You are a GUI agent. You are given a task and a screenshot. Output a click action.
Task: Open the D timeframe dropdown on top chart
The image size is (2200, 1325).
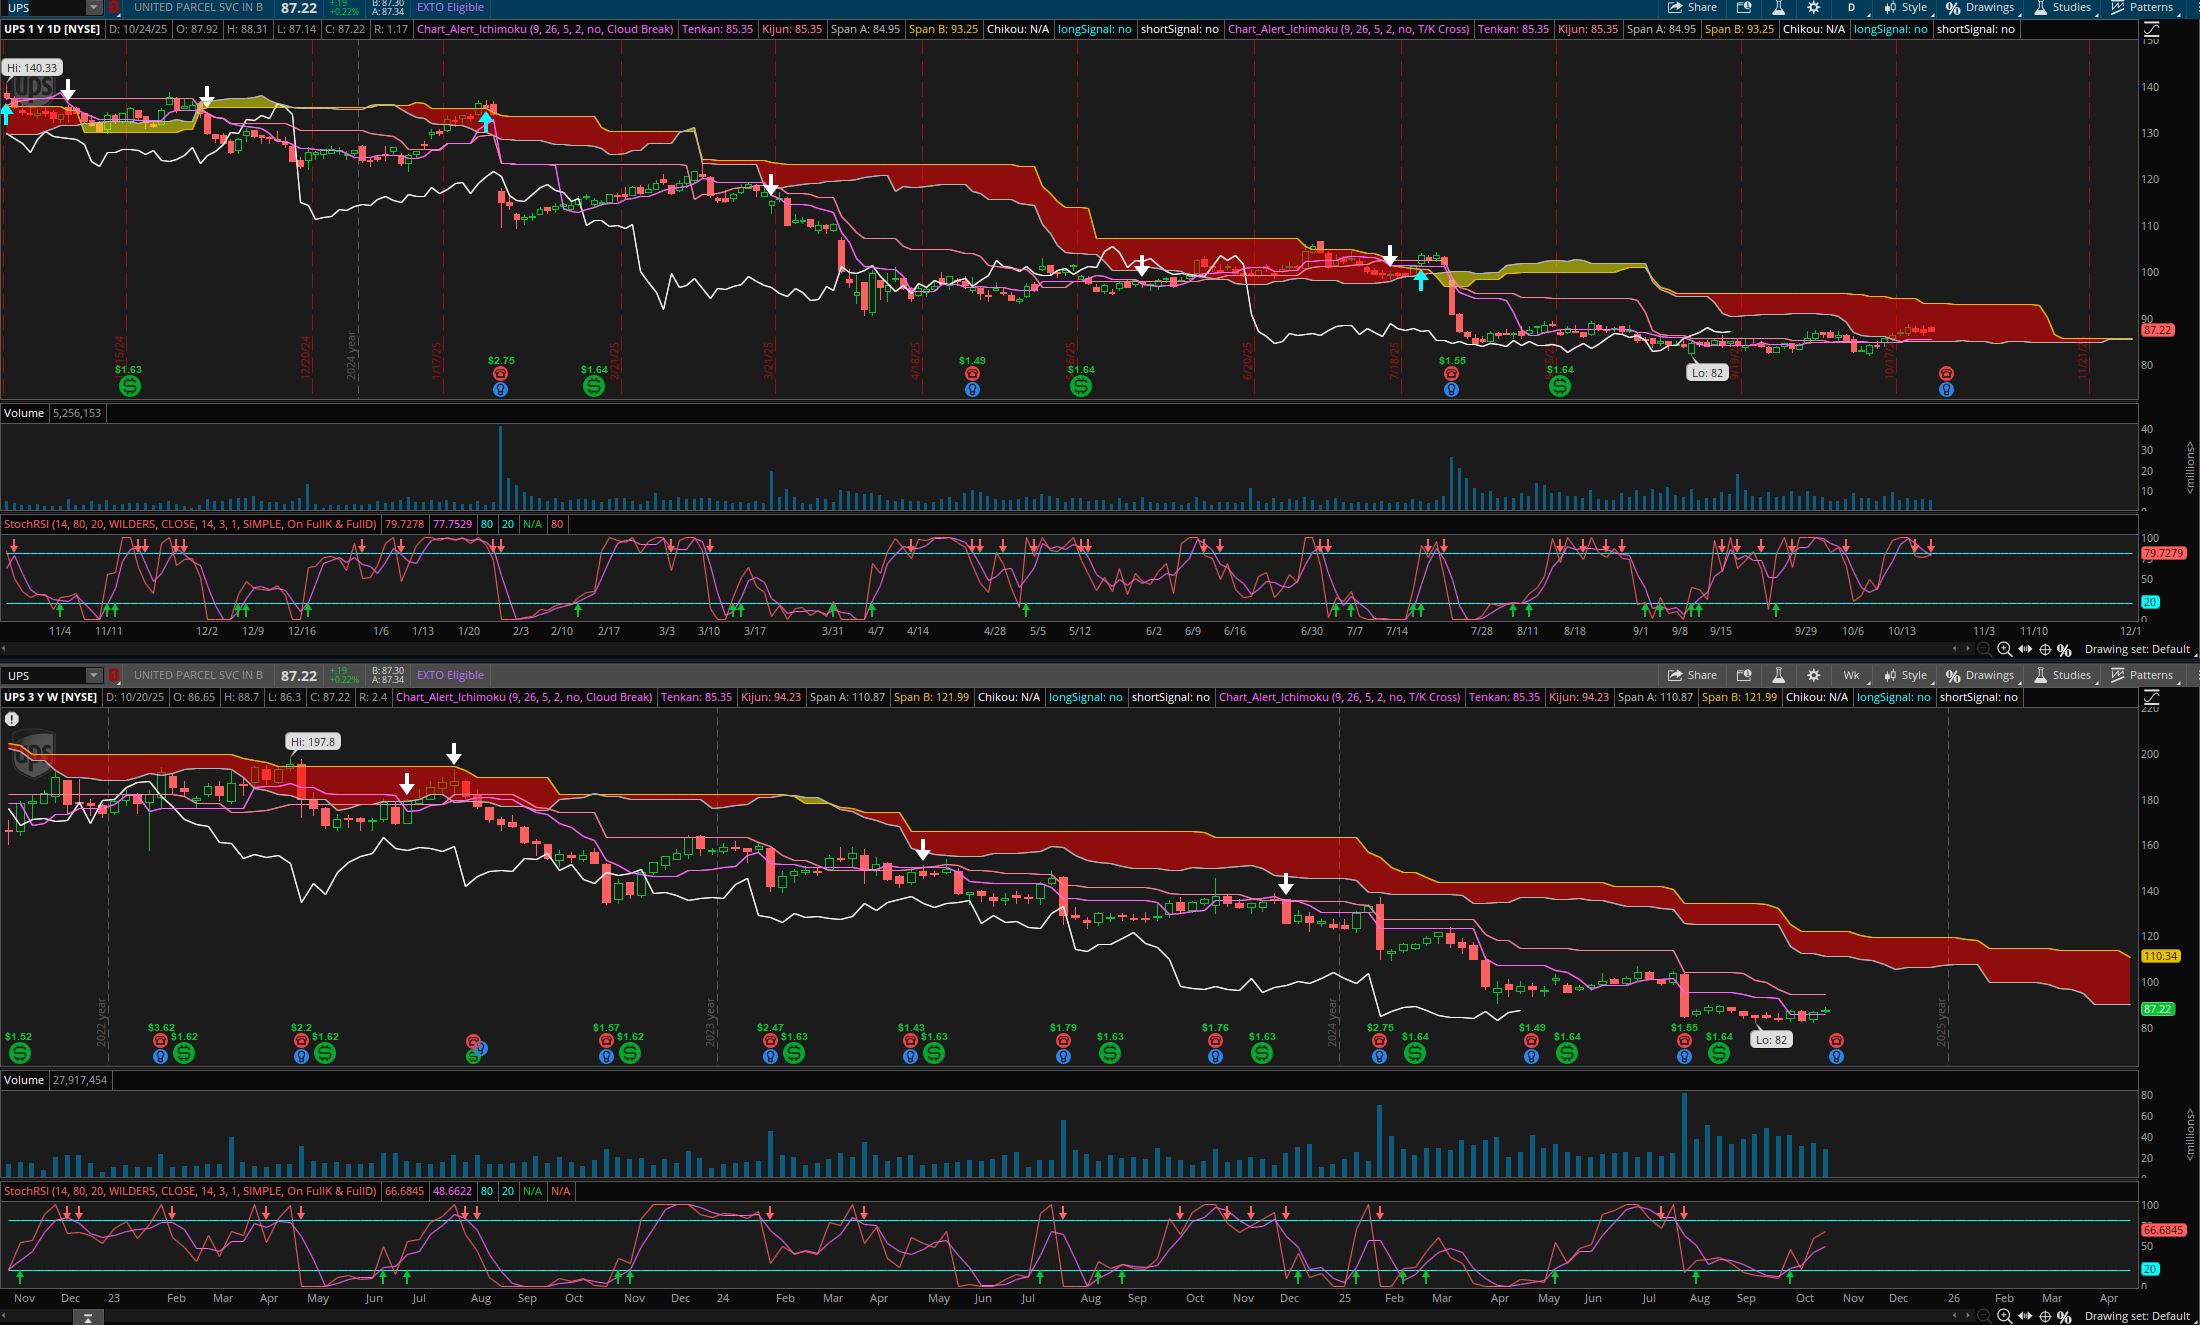[1851, 7]
